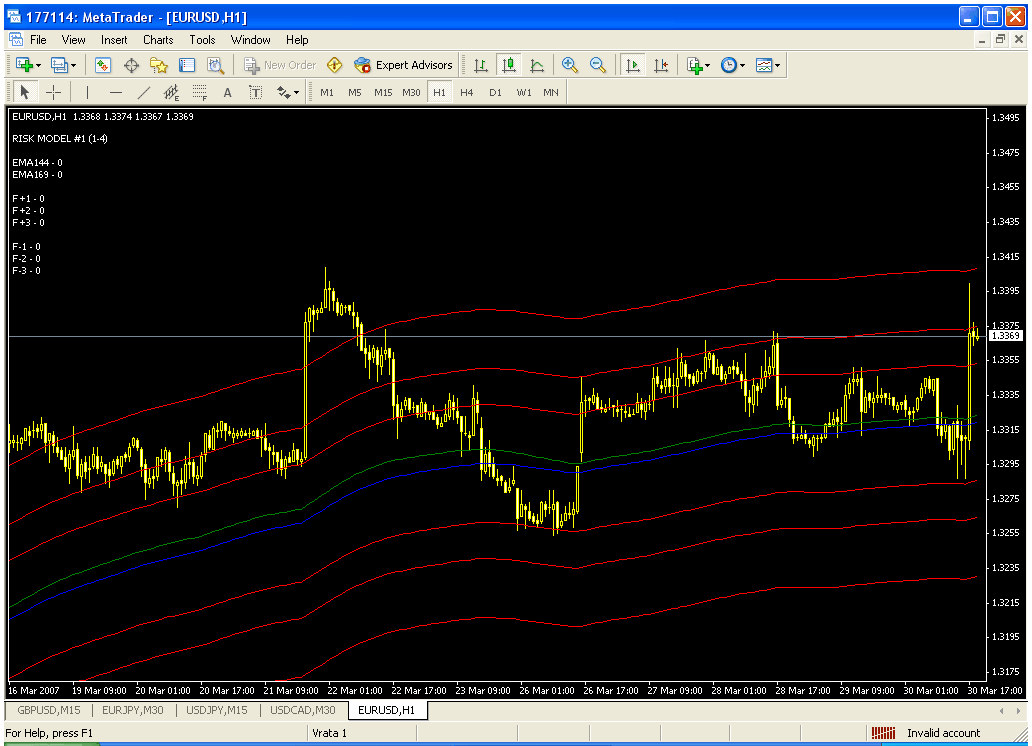Draw a trendline with the diagonal line tool
1032x746 pixels.
point(143,92)
